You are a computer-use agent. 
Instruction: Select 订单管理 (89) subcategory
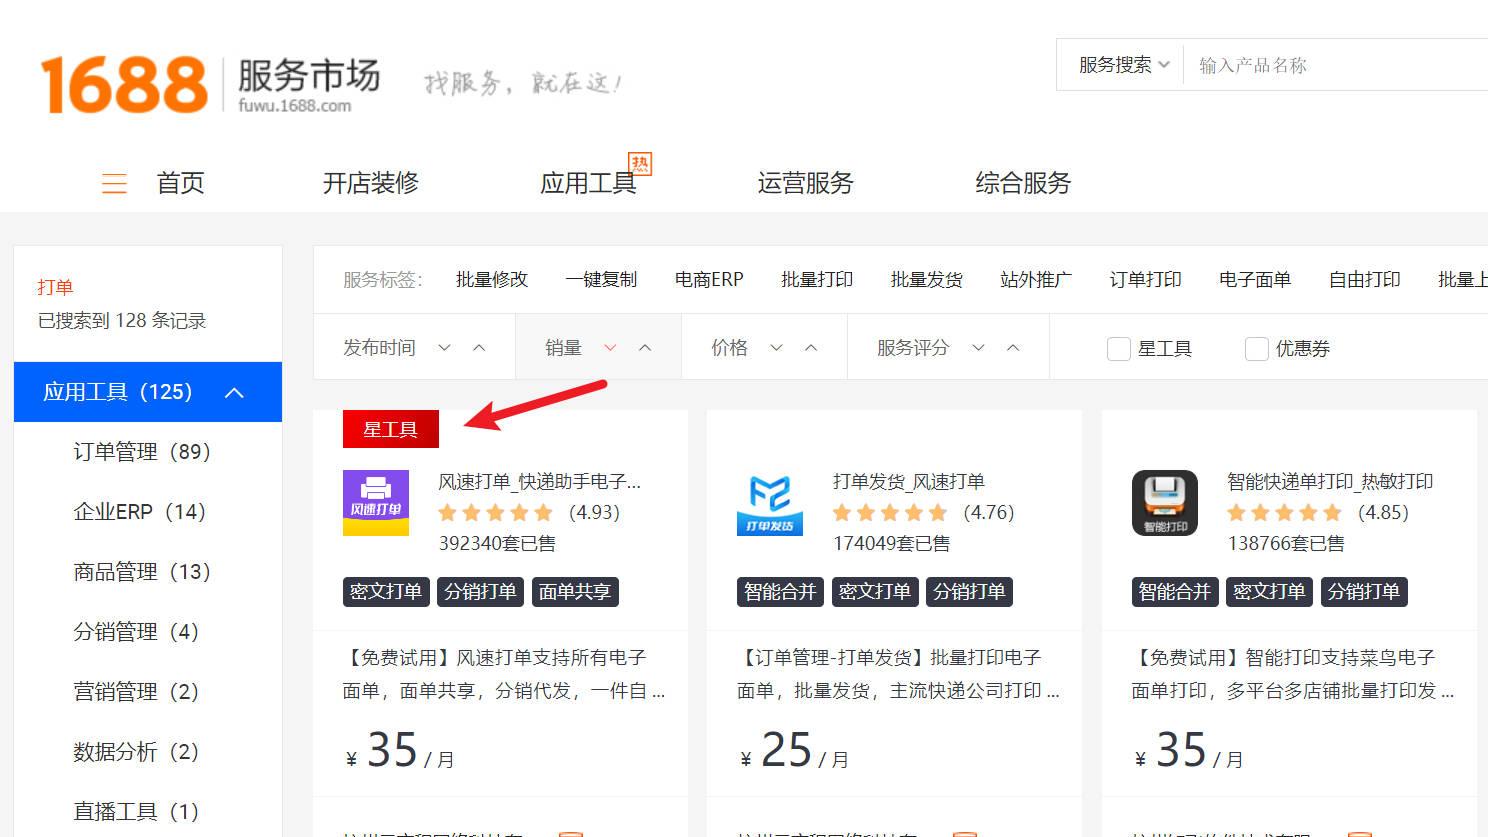[x=142, y=452]
